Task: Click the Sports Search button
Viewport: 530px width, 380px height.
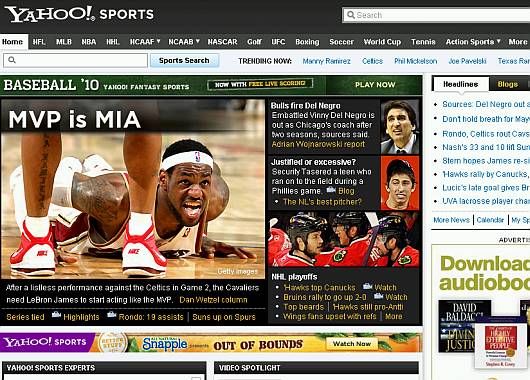Action: (x=184, y=61)
